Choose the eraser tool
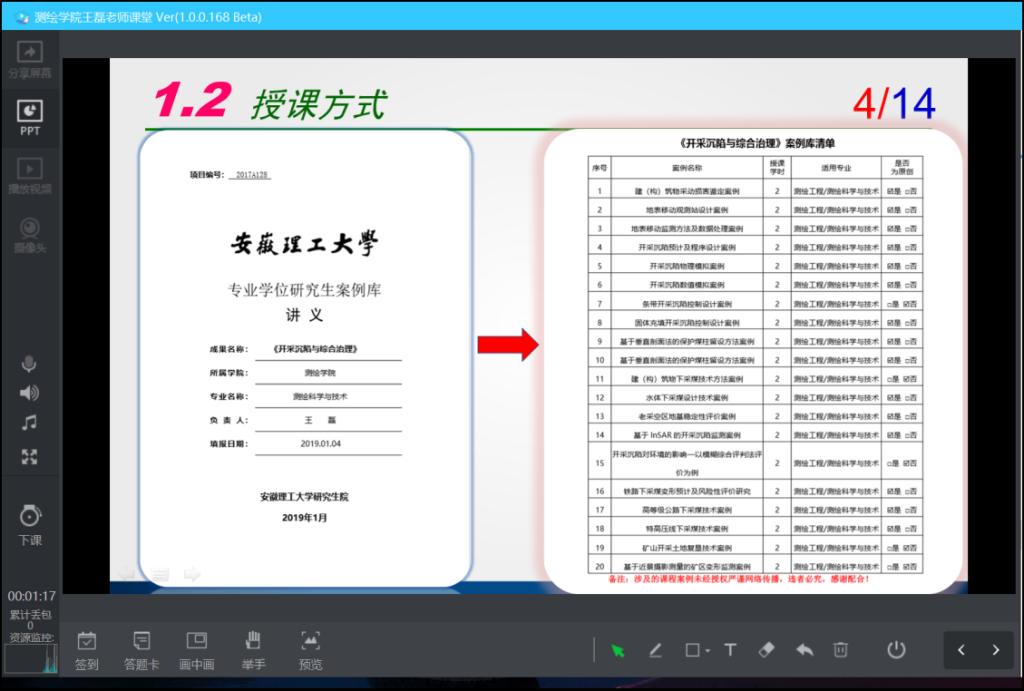1024x691 pixels. click(x=767, y=650)
